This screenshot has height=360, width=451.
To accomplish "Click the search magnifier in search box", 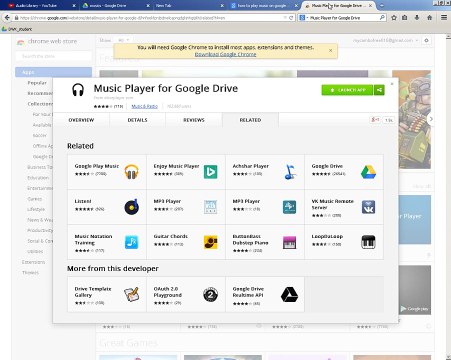I will coord(382,17).
